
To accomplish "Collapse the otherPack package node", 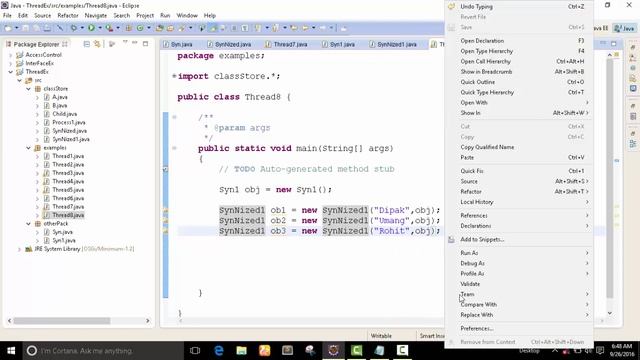I will click(x=29, y=224).
